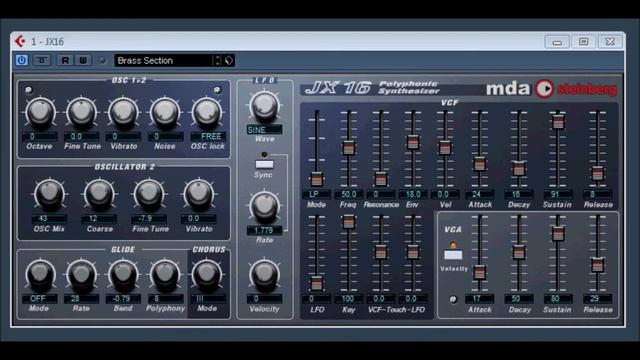The image size is (640, 360).
Task: Click the small round icon after W button
Action: tap(102, 60)
